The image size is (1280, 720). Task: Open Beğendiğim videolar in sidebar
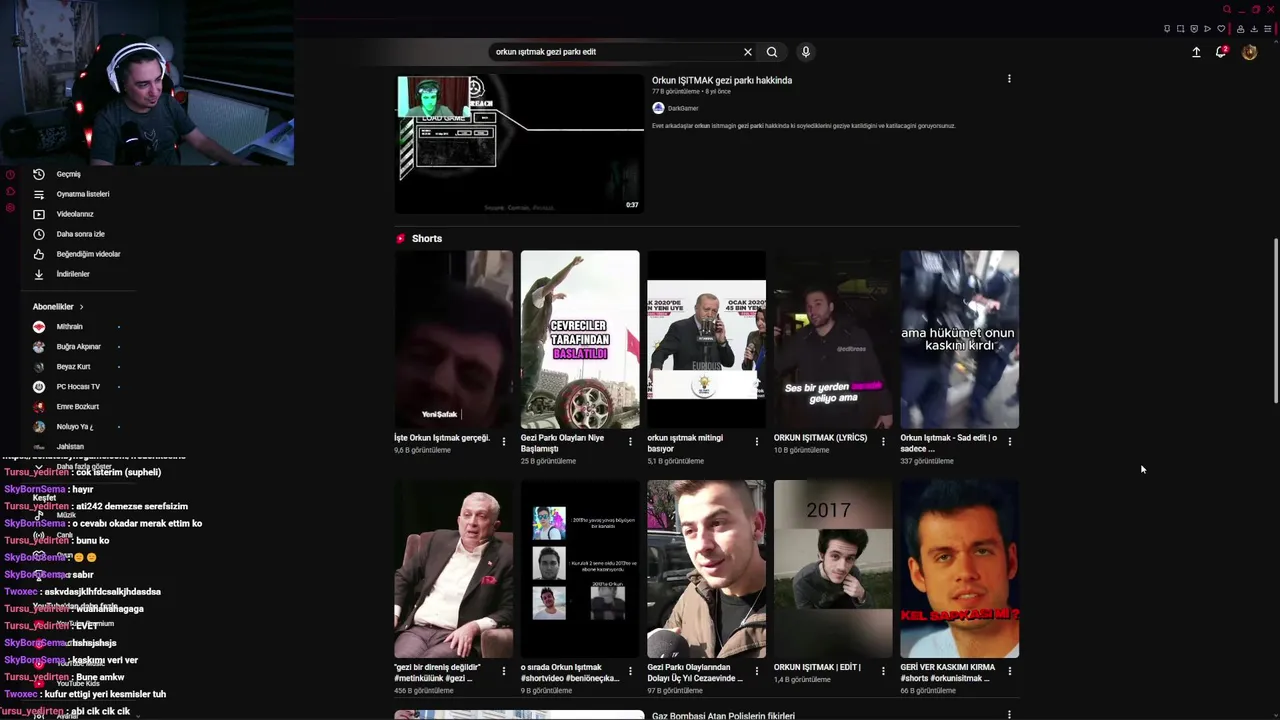88,254
